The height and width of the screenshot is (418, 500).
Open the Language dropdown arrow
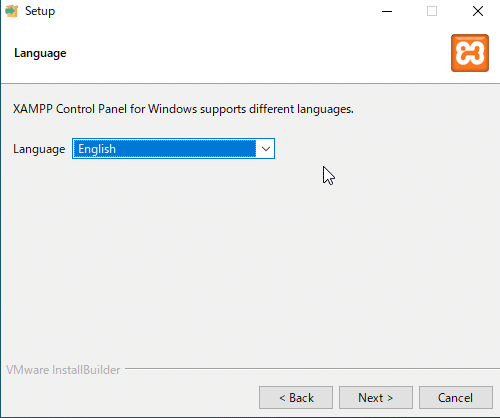[266, 149]
